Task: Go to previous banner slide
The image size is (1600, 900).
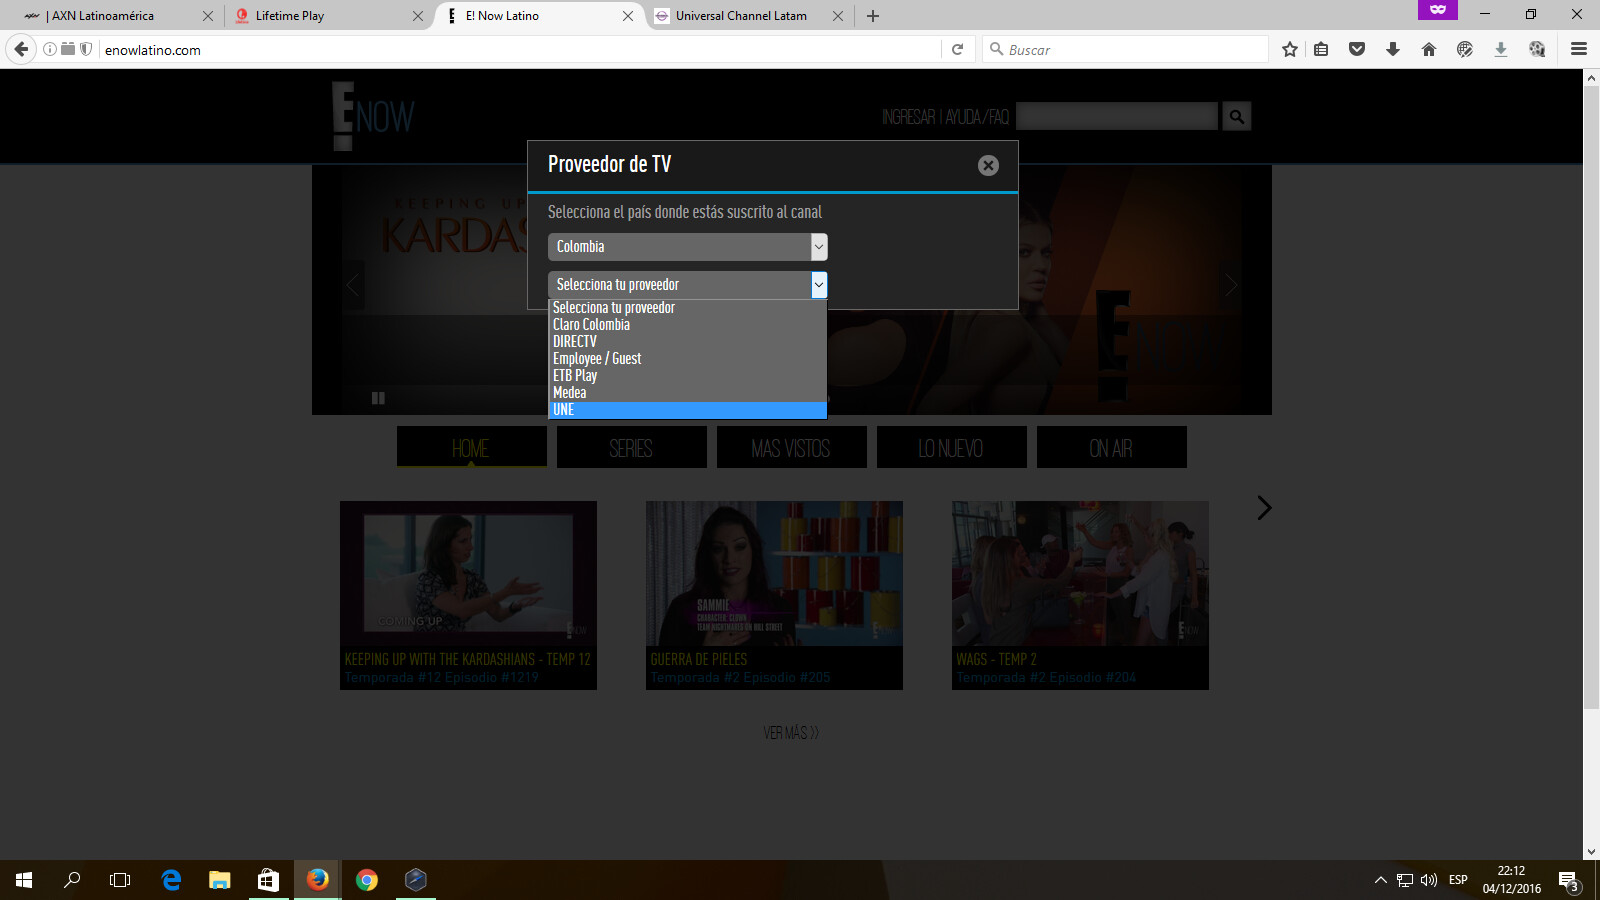Action: (x=352, y=285)
